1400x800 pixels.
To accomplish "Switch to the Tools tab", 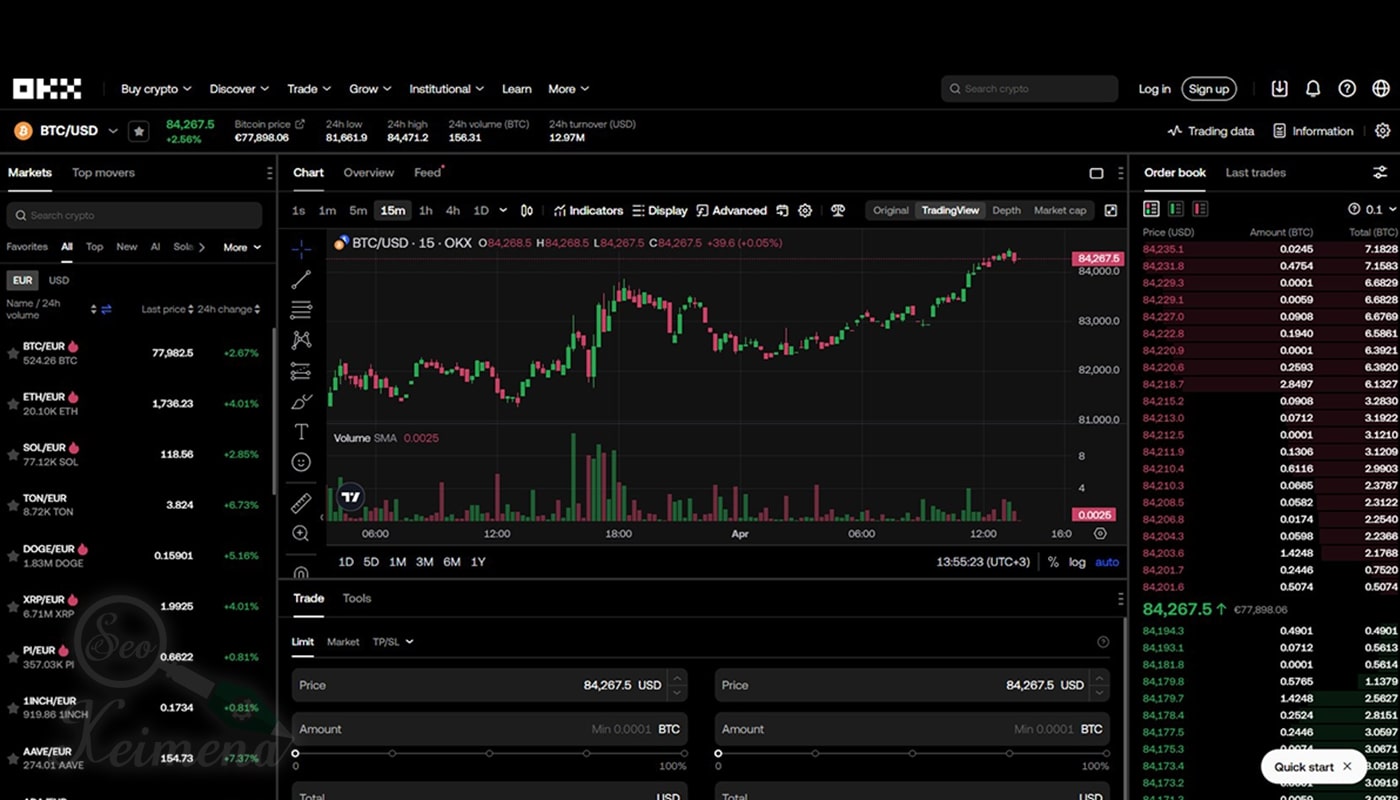I will 357,599.
